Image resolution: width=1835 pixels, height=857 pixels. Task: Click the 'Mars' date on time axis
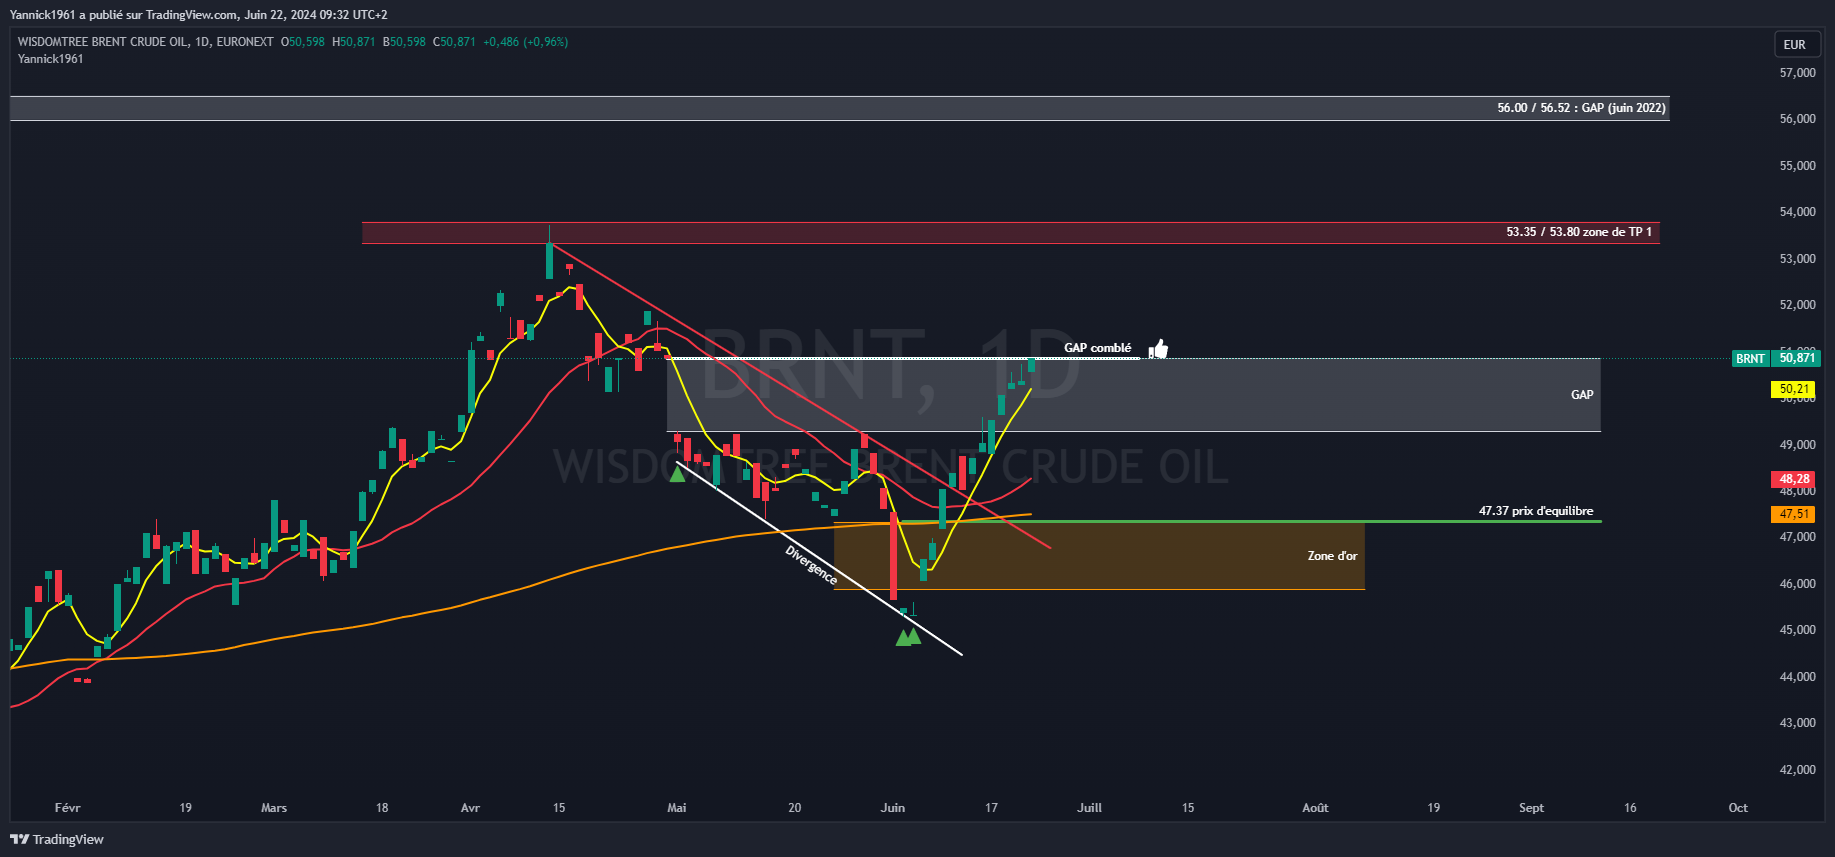coord(274,808)
